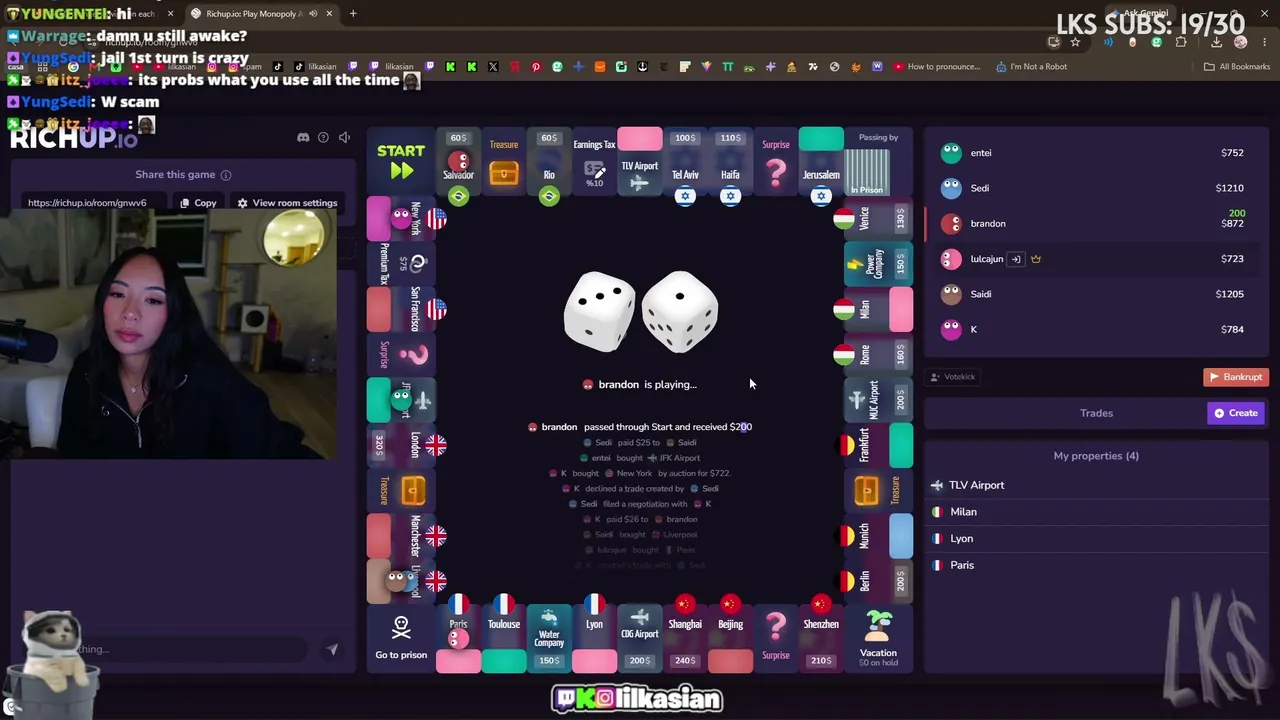
Task: Select the Jerusalem property tile
Action: [x=821, y=161]
